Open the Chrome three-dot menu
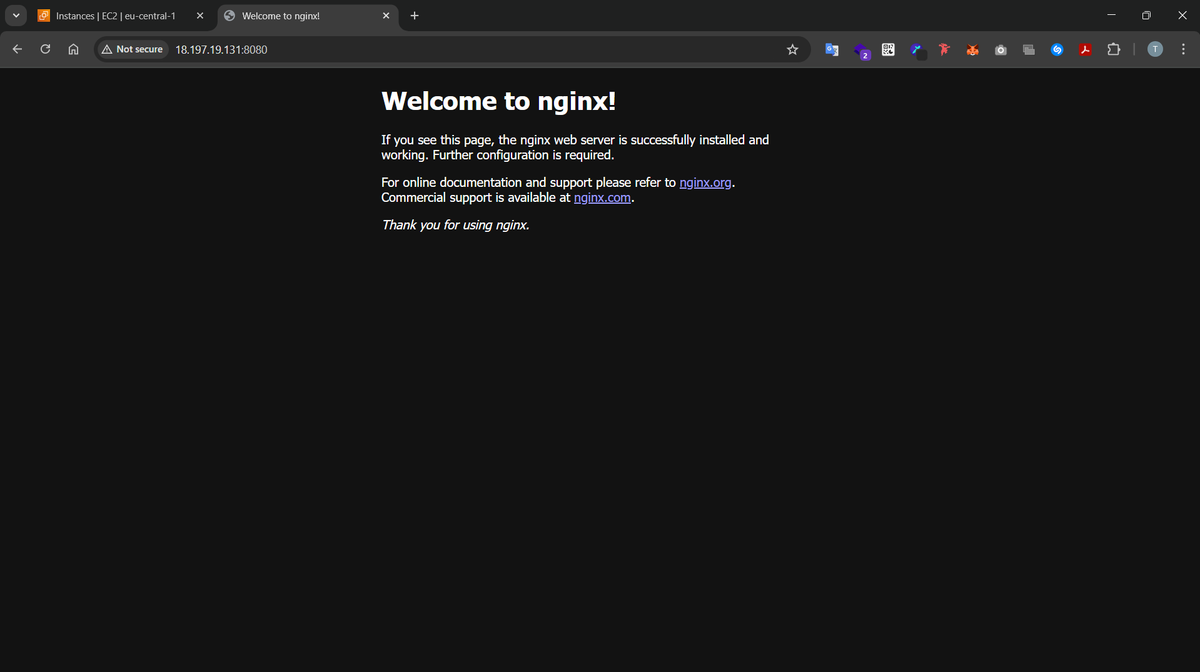The height and width of the screenshot is (672, 1200). point(1183,49)
